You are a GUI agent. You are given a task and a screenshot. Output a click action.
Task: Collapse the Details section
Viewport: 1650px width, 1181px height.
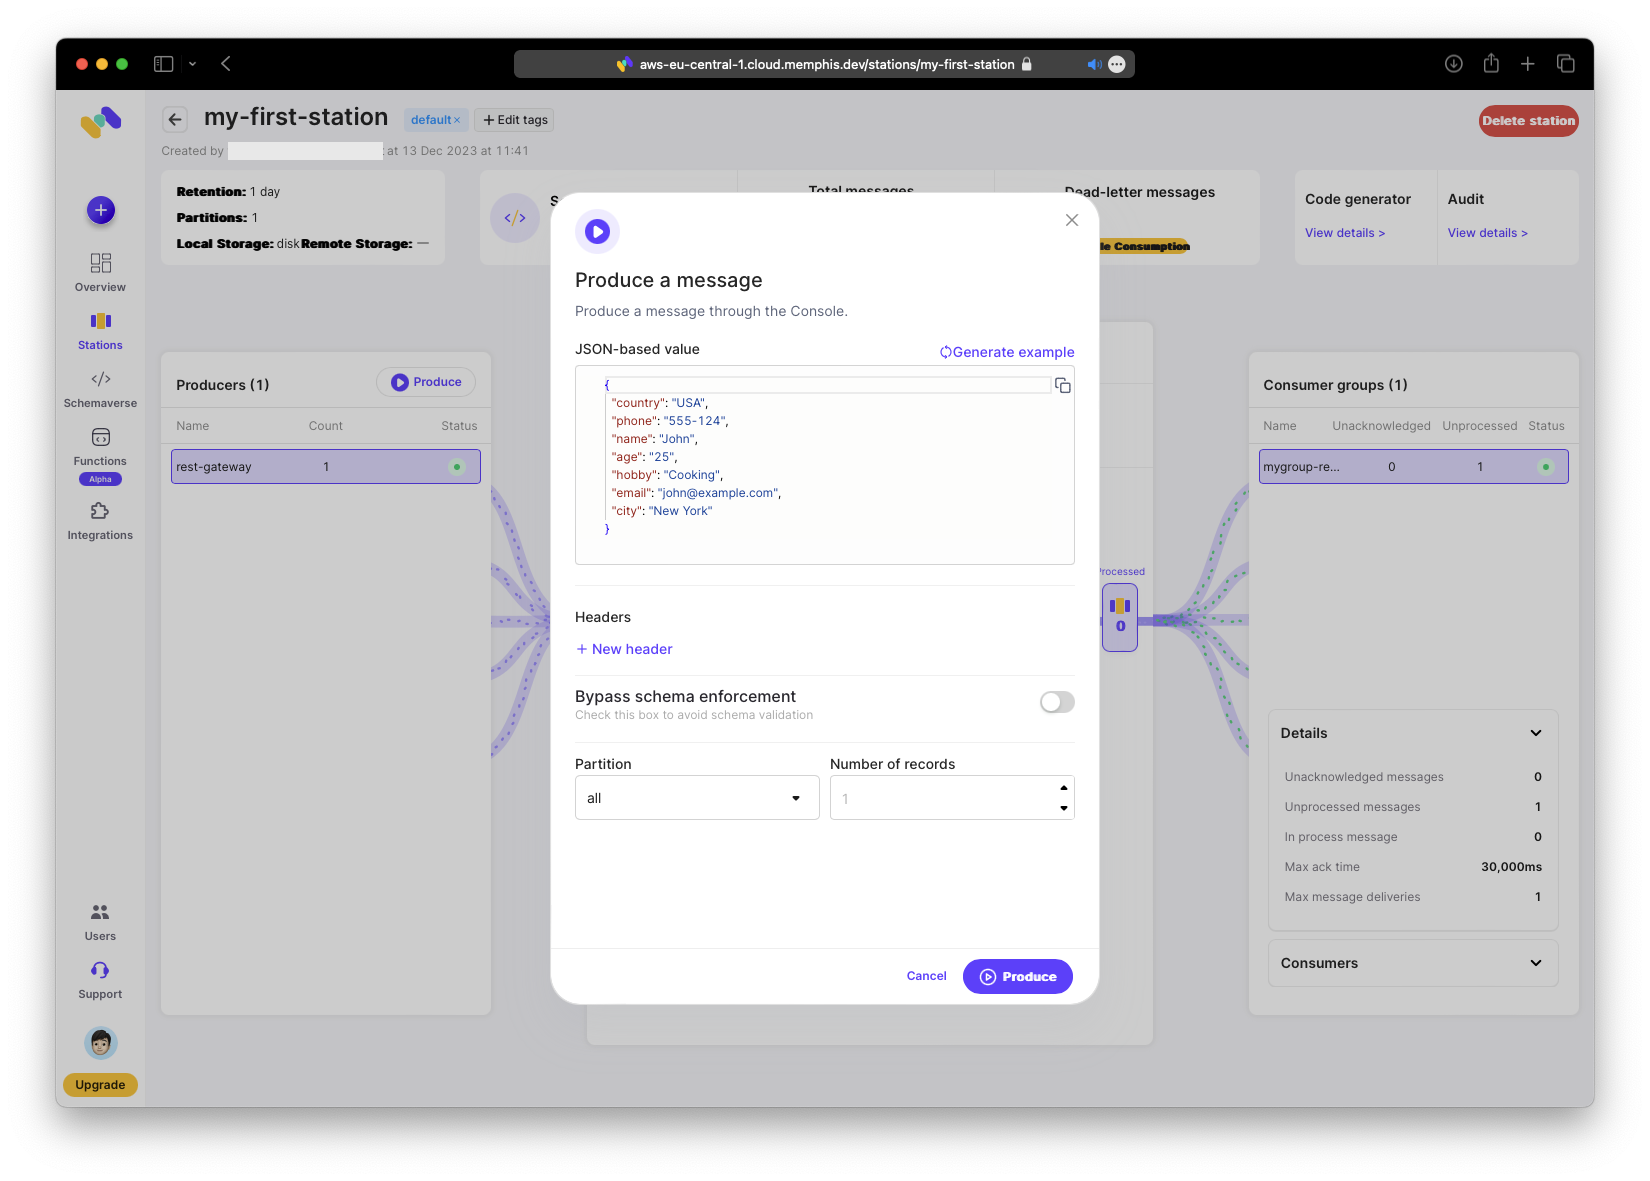tap(1535, 733)
